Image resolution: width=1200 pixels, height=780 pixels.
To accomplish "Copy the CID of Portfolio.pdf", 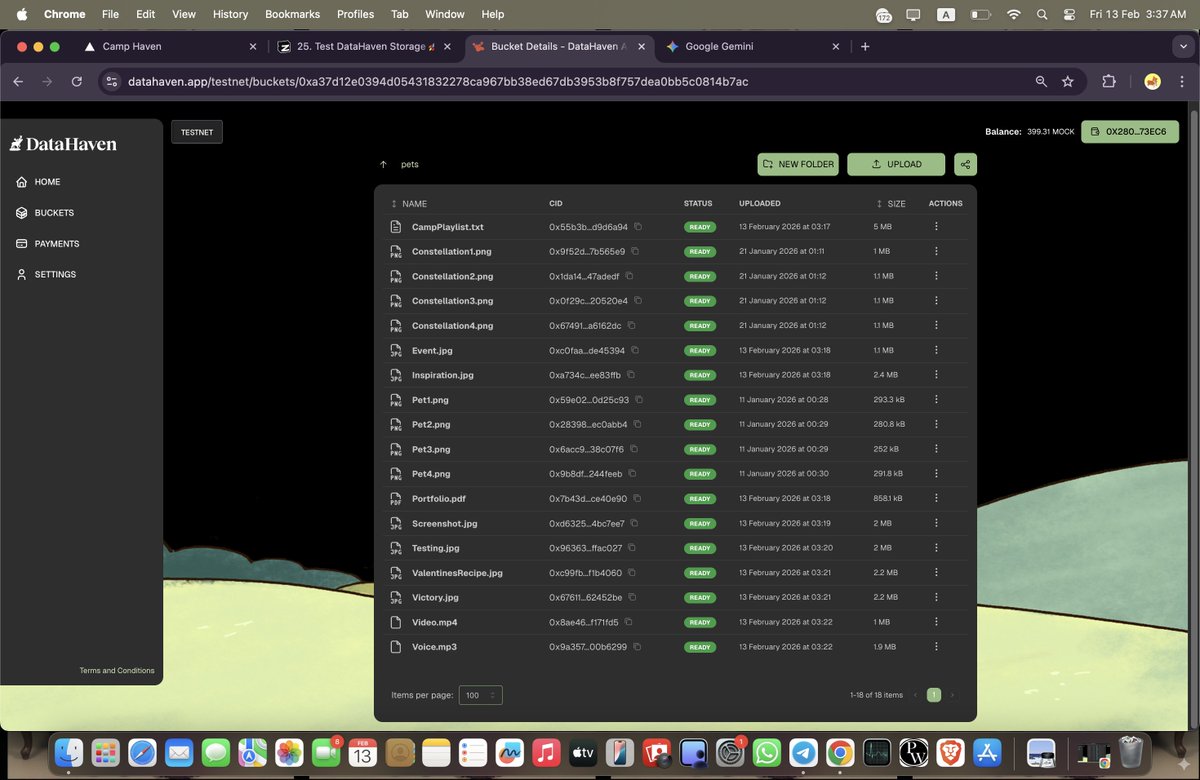I will (x=637, y=498).
